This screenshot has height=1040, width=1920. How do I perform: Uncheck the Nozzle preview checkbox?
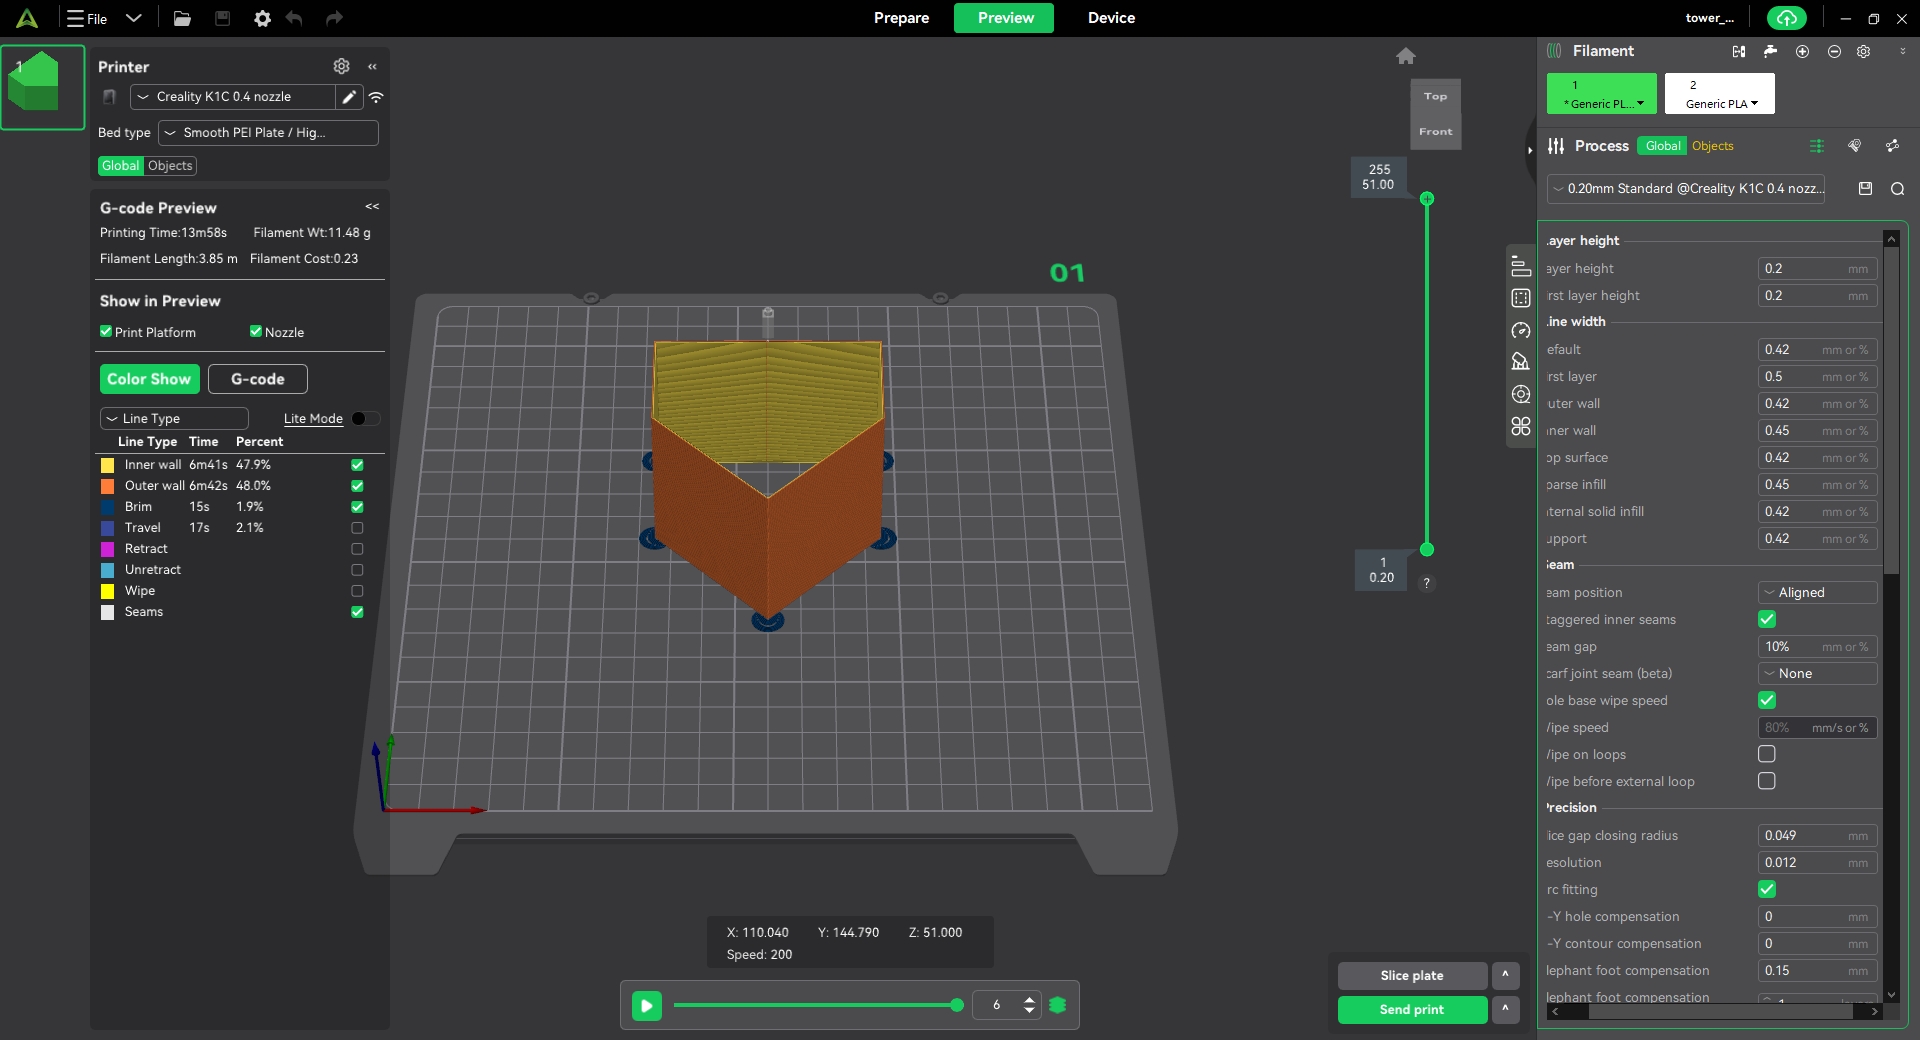(x=256, y=332)
